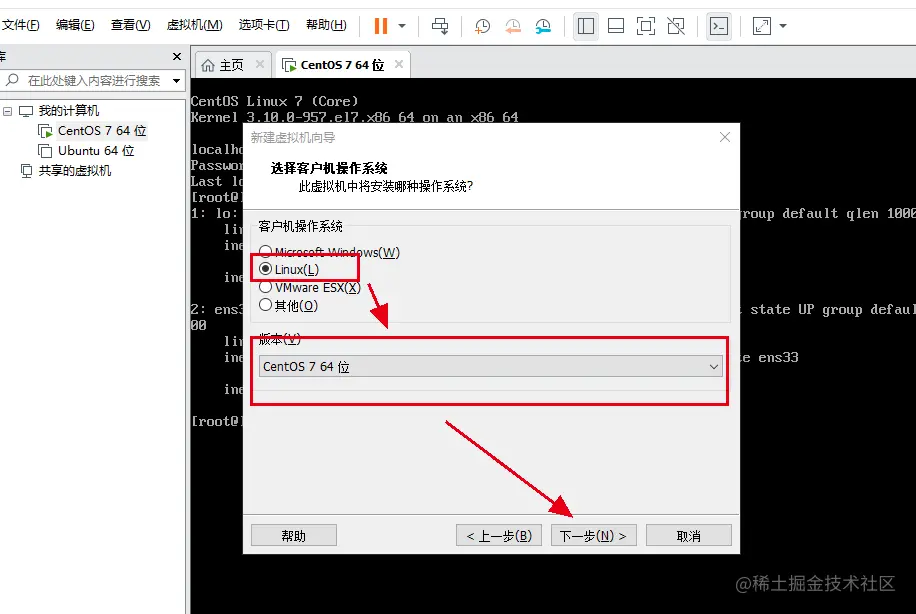Toggle the thumbnail bar view icon
The height and width of the screenshot is (614, 916).
(x=616, y=26)
